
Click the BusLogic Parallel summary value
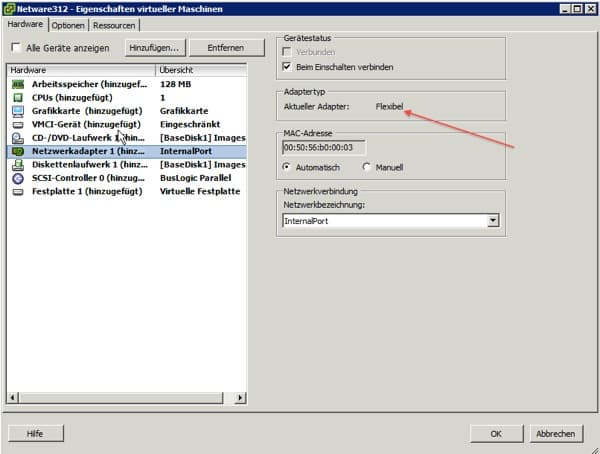coord(196,178)
